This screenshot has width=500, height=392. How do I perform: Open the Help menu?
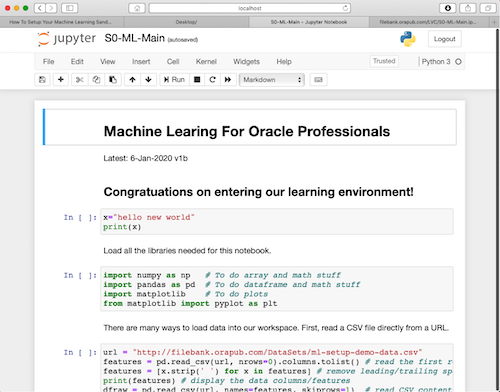(284, 62)
